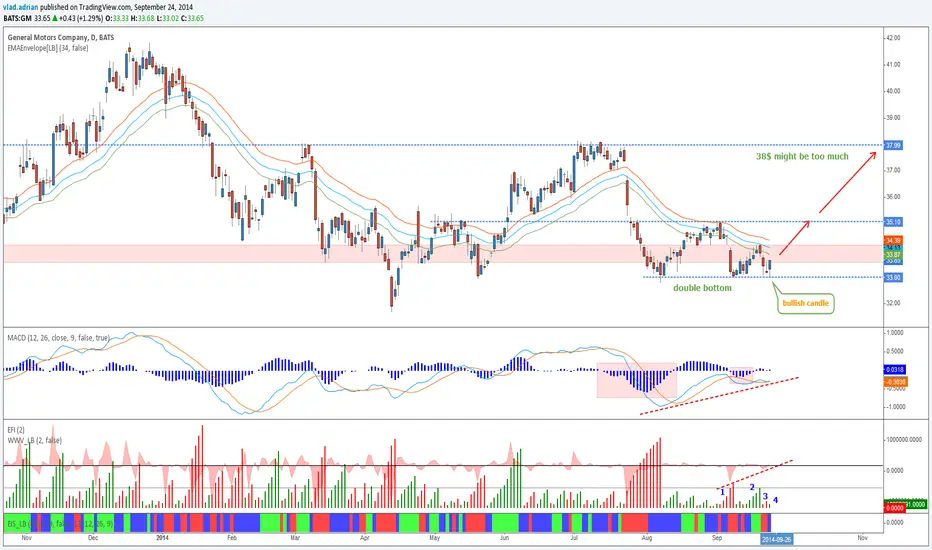Click the -1.0000 MACD scale label
932x550 pixels.
(895, 407)
